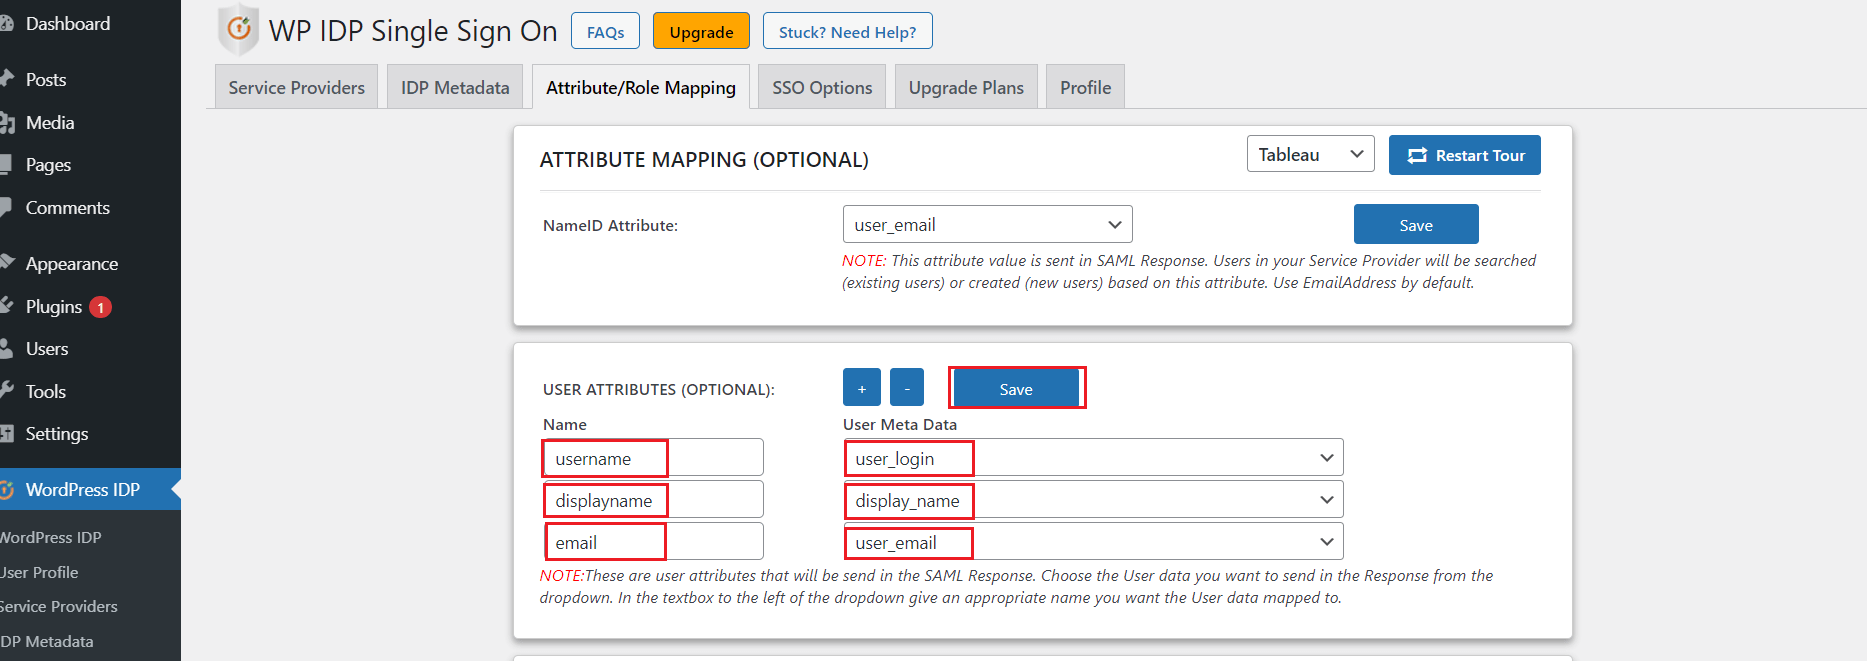Click the Plugins update count badge
This screenshot has height=661, width=1867.
coord(100,307)
